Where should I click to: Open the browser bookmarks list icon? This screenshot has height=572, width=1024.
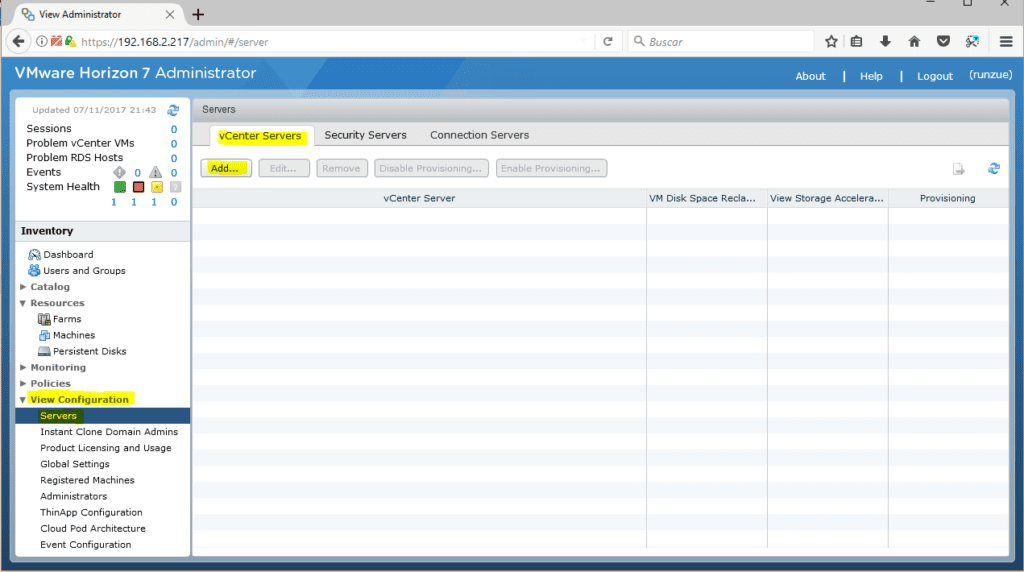tap(856, 42)
